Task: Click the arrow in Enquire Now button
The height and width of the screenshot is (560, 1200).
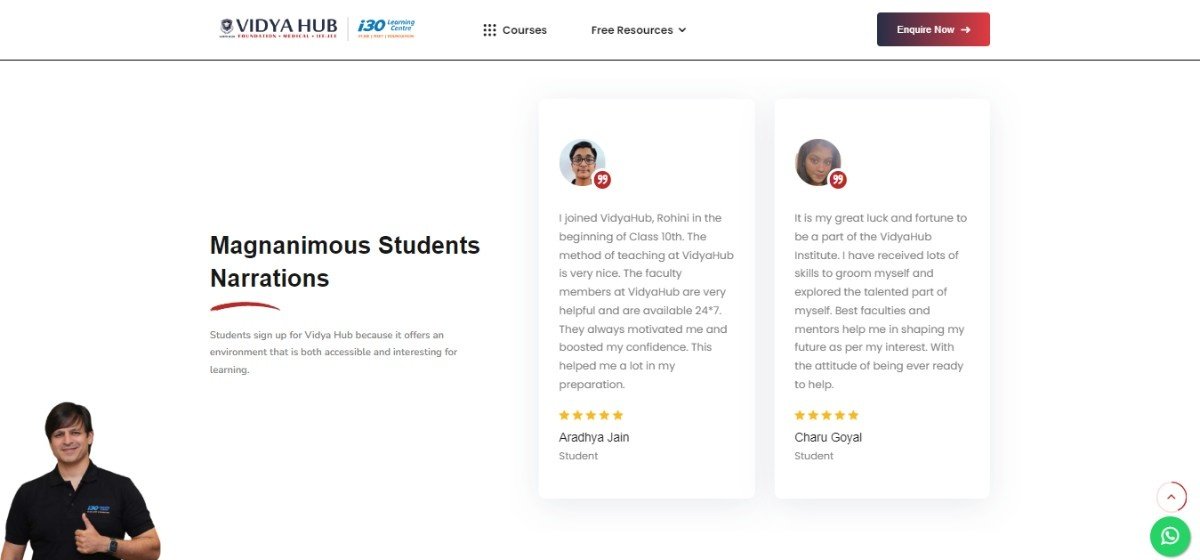Action: point(965,30)
